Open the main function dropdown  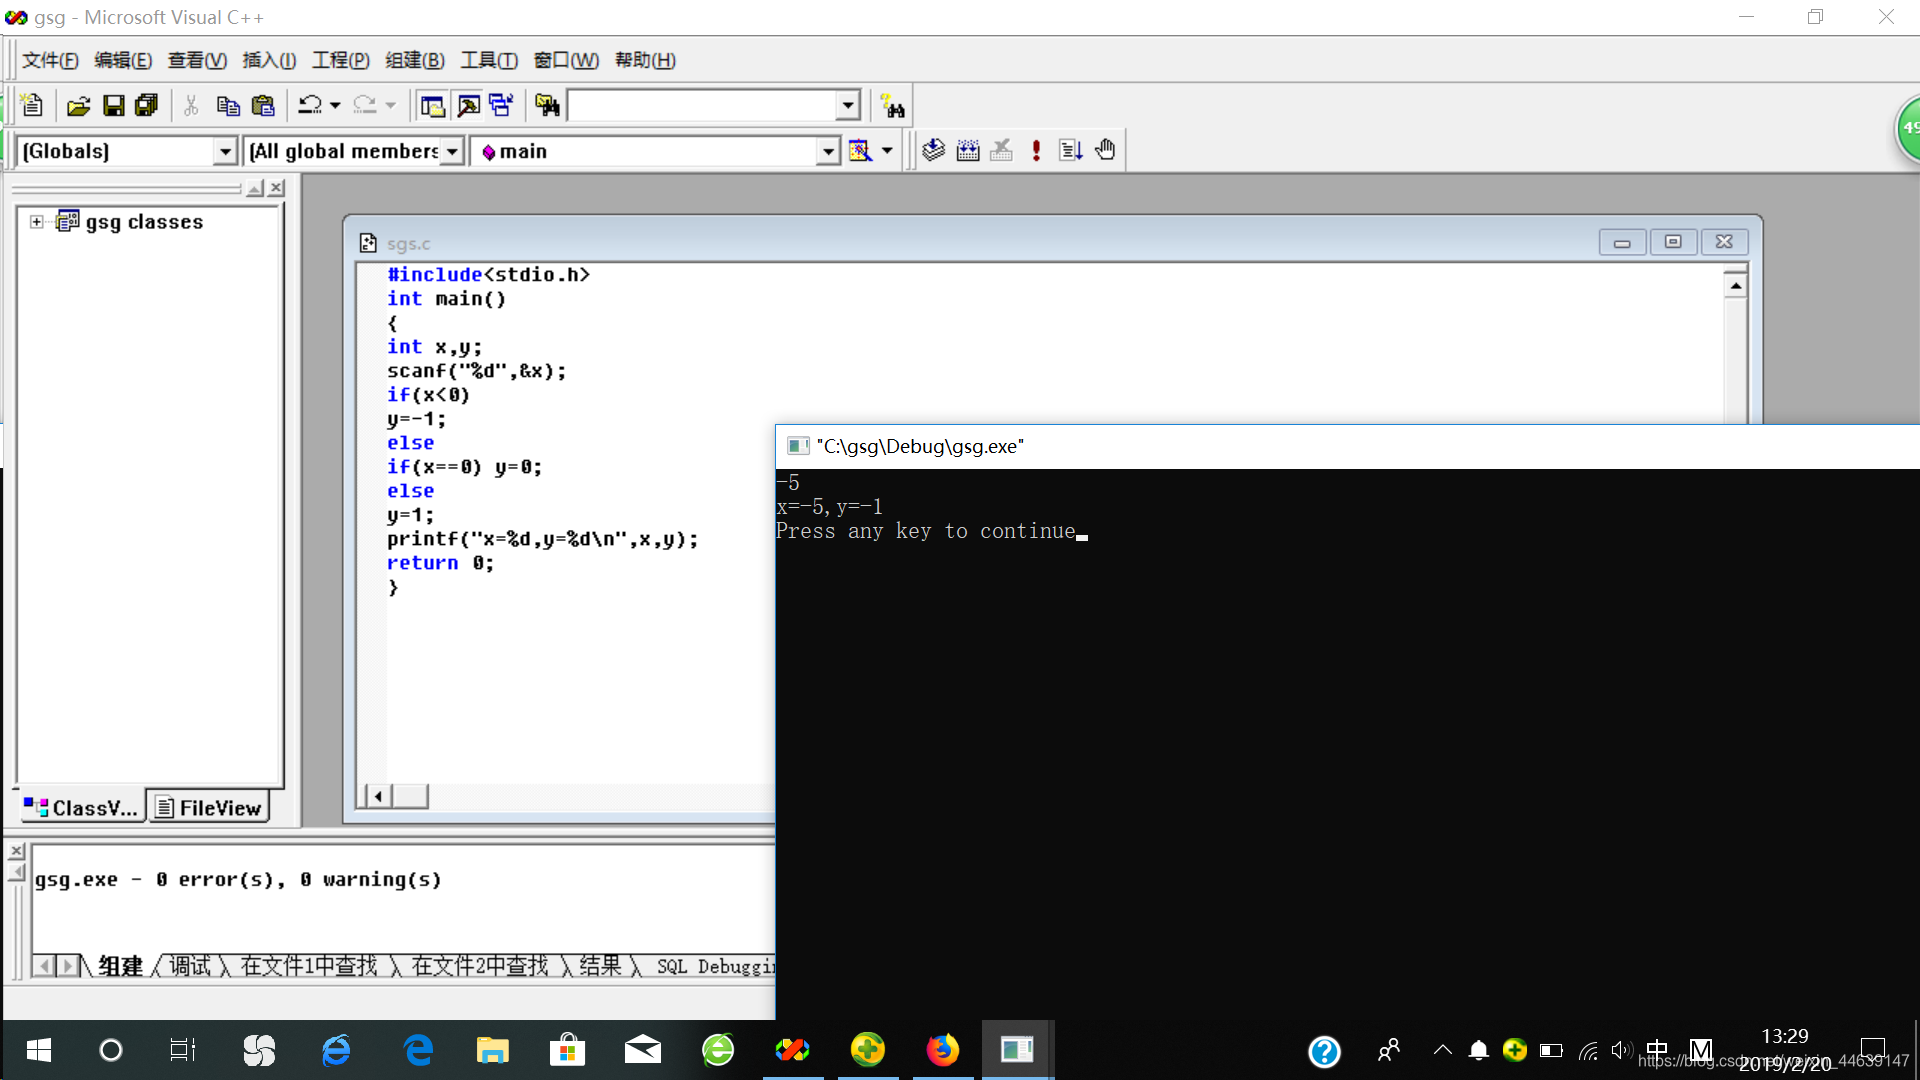(828, 151)
